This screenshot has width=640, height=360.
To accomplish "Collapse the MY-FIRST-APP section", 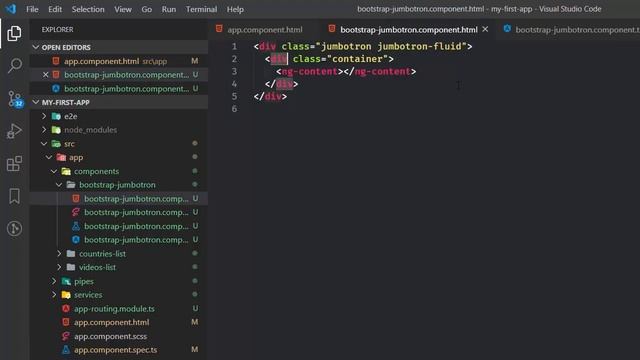I will point(36,102).
